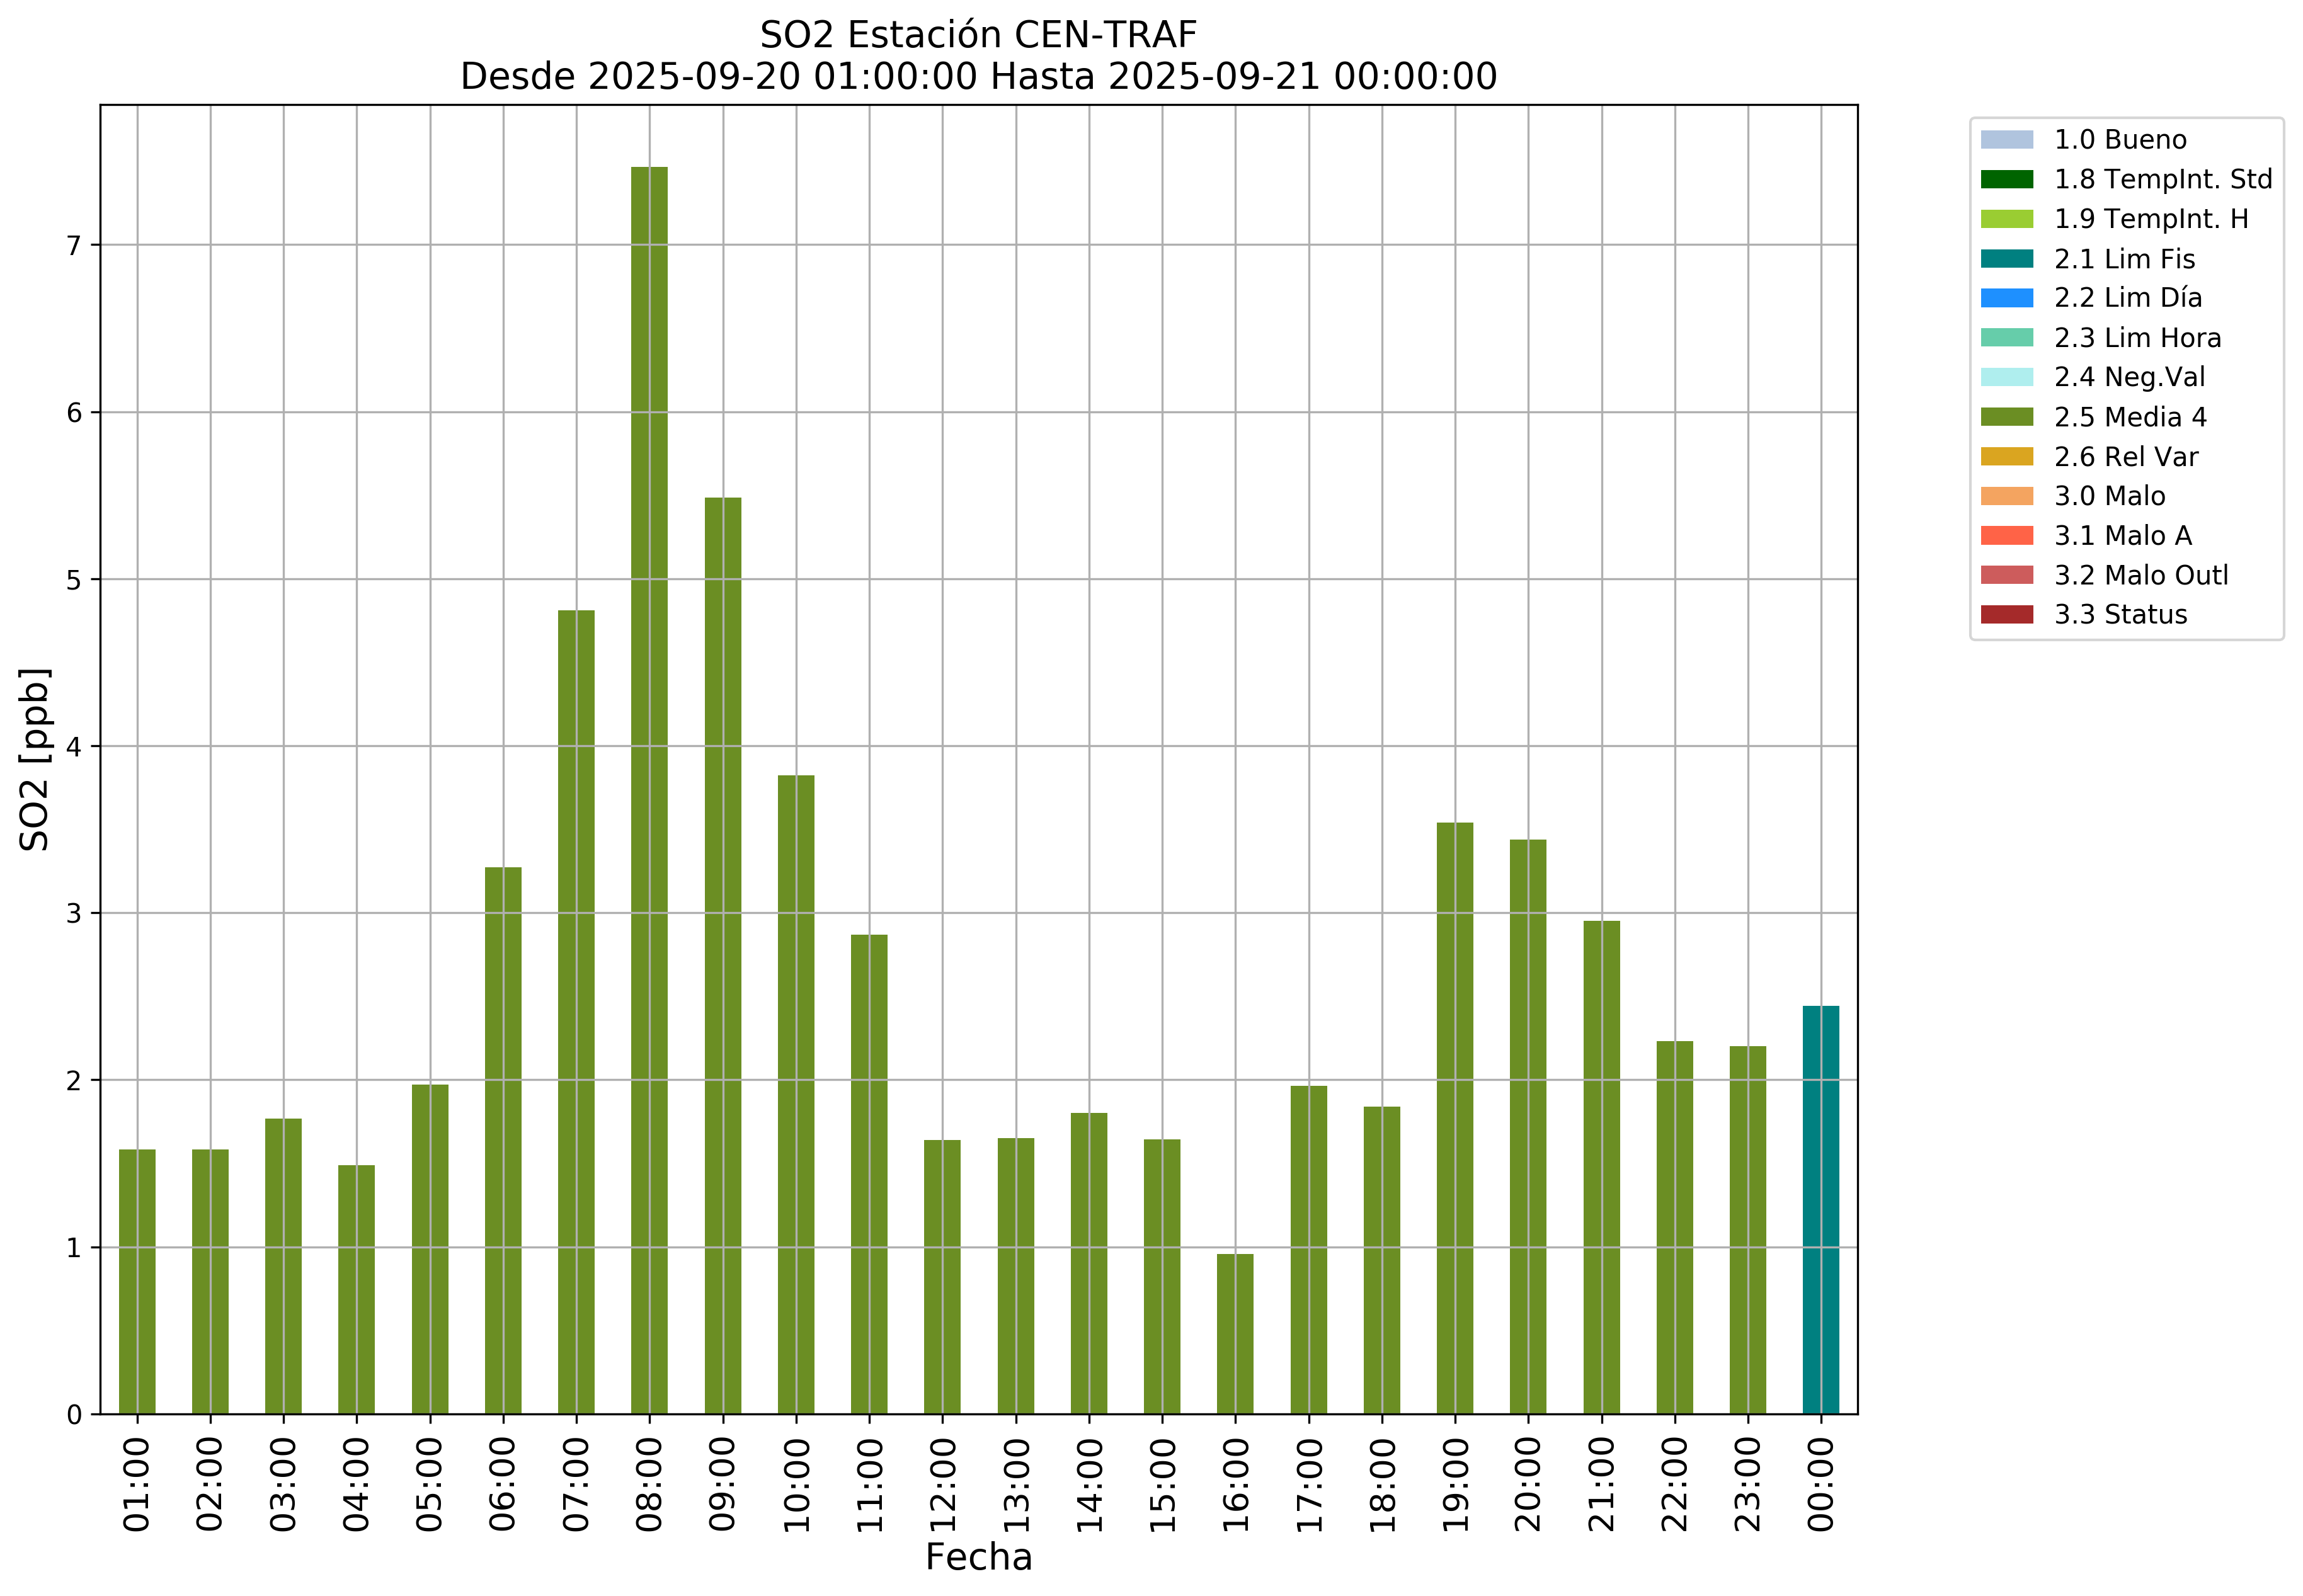The height and width of the screenshot is (1596, 2303).
Task: Click the 07:00 x-axis tick label
Action: click(x=576, y=1484)
